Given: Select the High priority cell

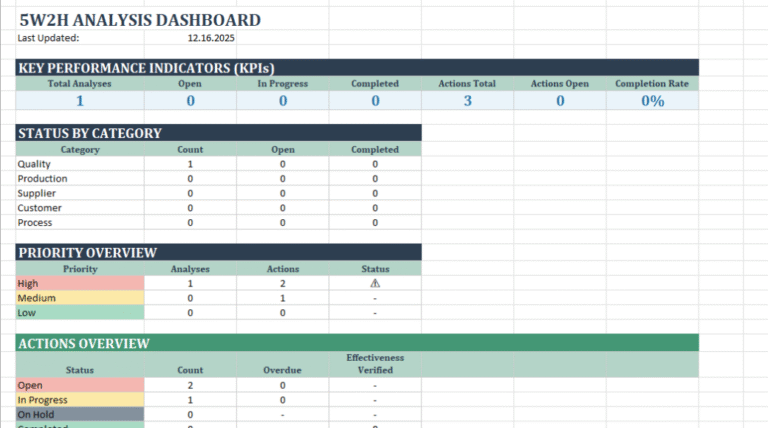Looking at the screenshot, I should pos(80,284).
